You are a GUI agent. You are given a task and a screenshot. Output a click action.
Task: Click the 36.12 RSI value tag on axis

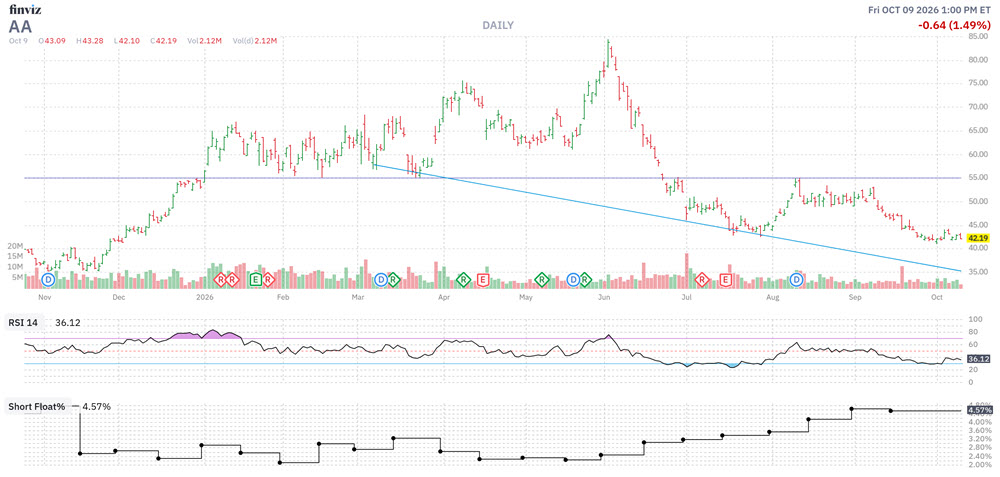[978, 359]
